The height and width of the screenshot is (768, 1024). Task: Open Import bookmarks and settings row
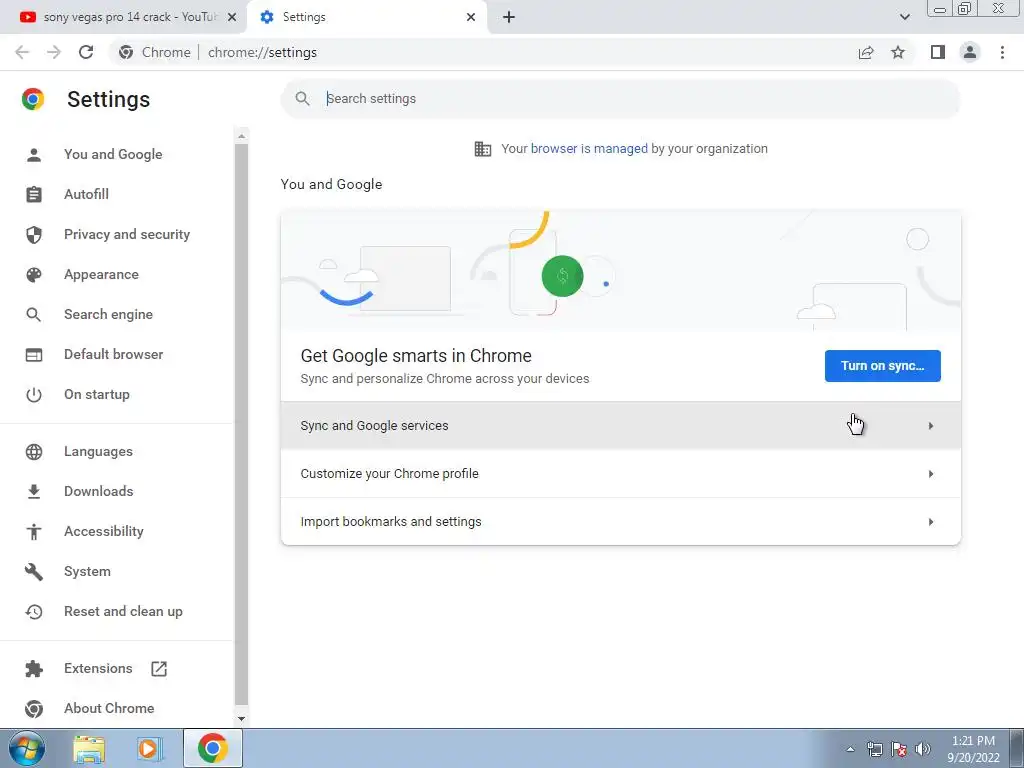620,521
